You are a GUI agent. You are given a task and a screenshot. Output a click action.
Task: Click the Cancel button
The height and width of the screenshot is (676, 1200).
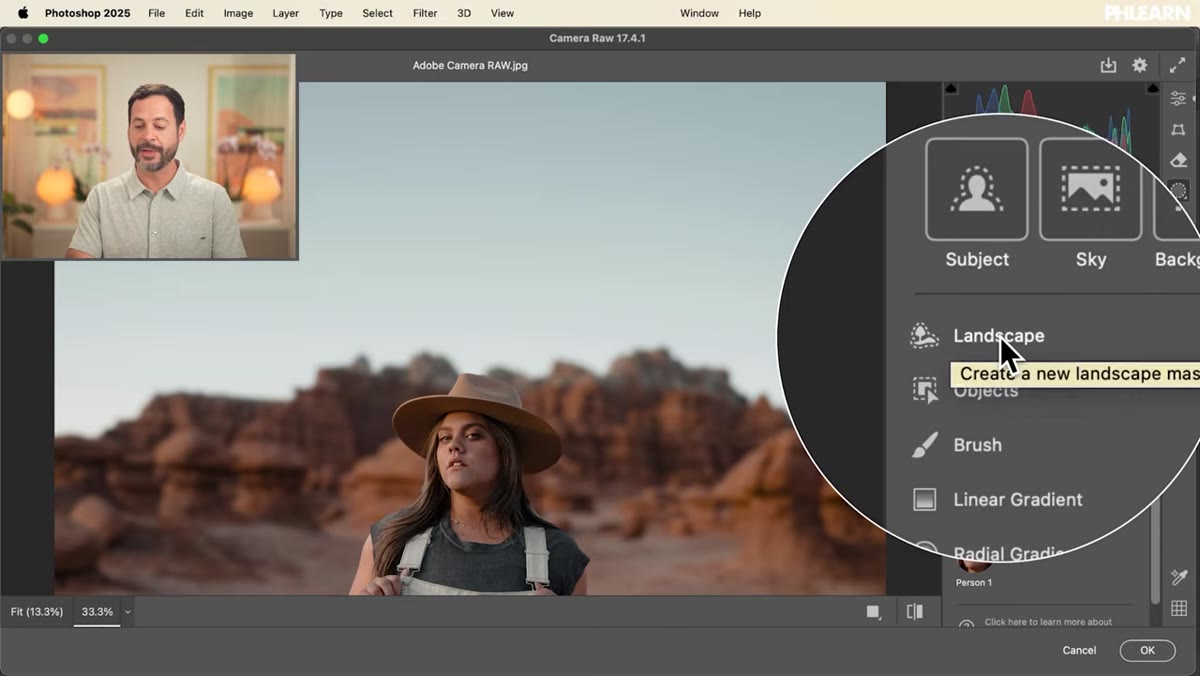click(x=1079, y=650)
